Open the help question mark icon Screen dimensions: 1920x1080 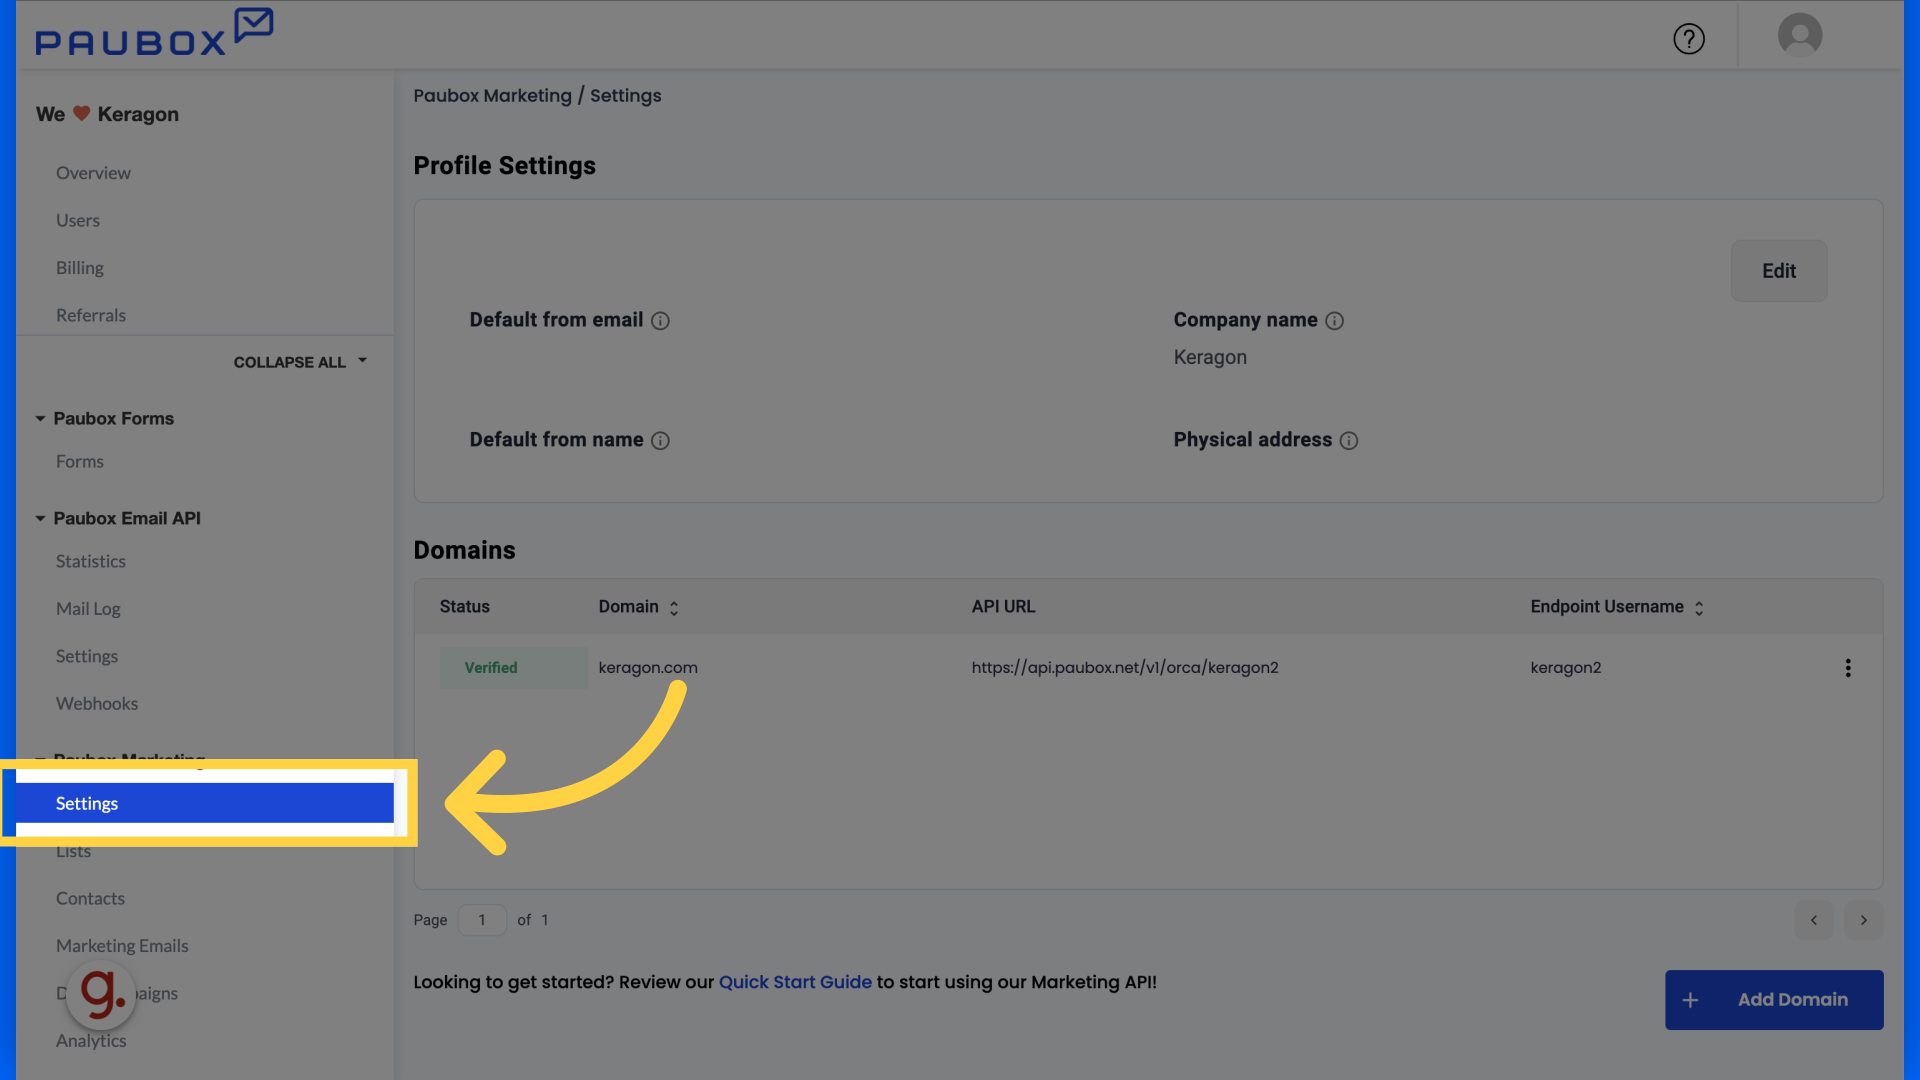1689,39
